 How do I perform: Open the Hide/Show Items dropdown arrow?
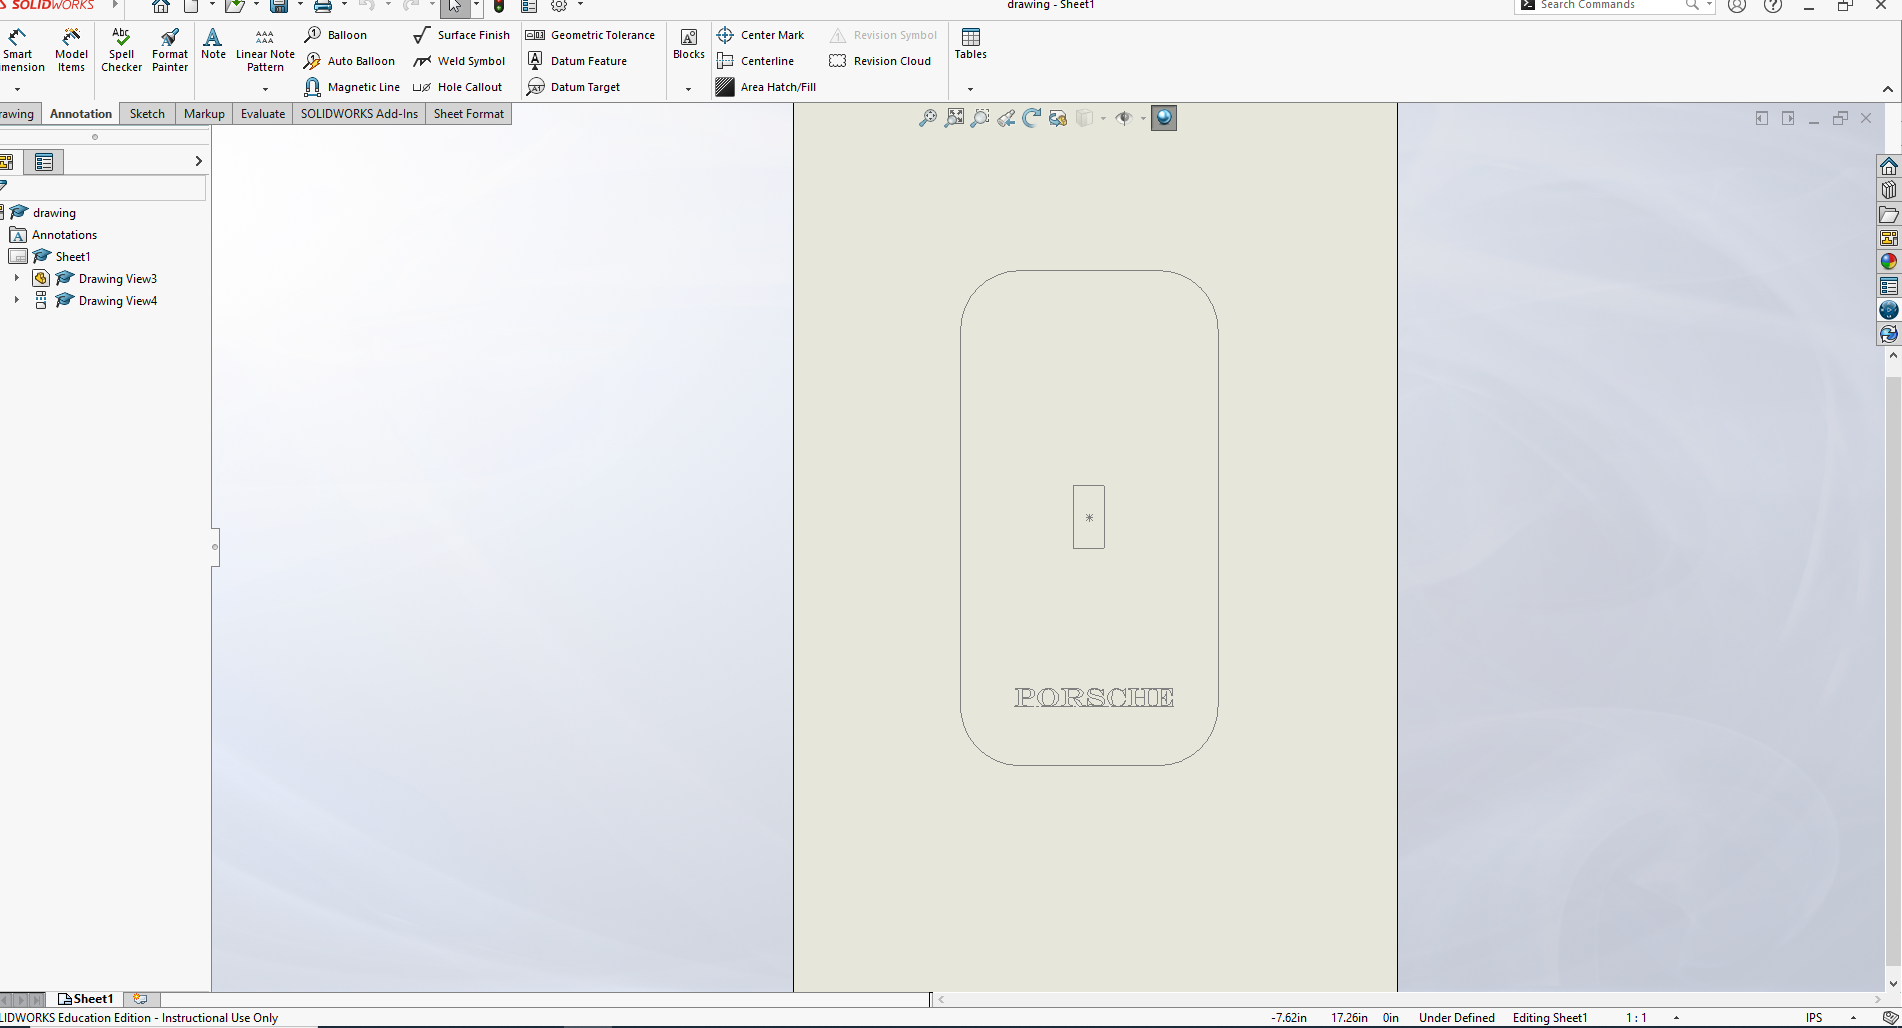(1143, 118)
